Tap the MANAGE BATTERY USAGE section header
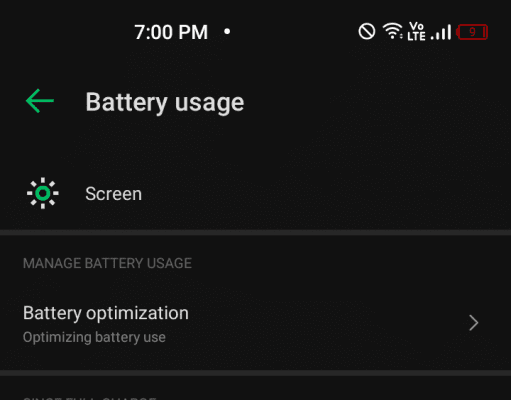Image resolution: width=511 pixels, height=400 pixels. pos(107,263)
